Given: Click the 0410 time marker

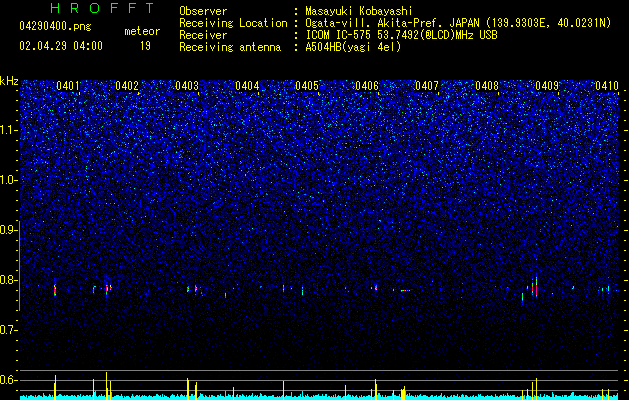Looking at the screenshot, I should click(x=607, y=85).
